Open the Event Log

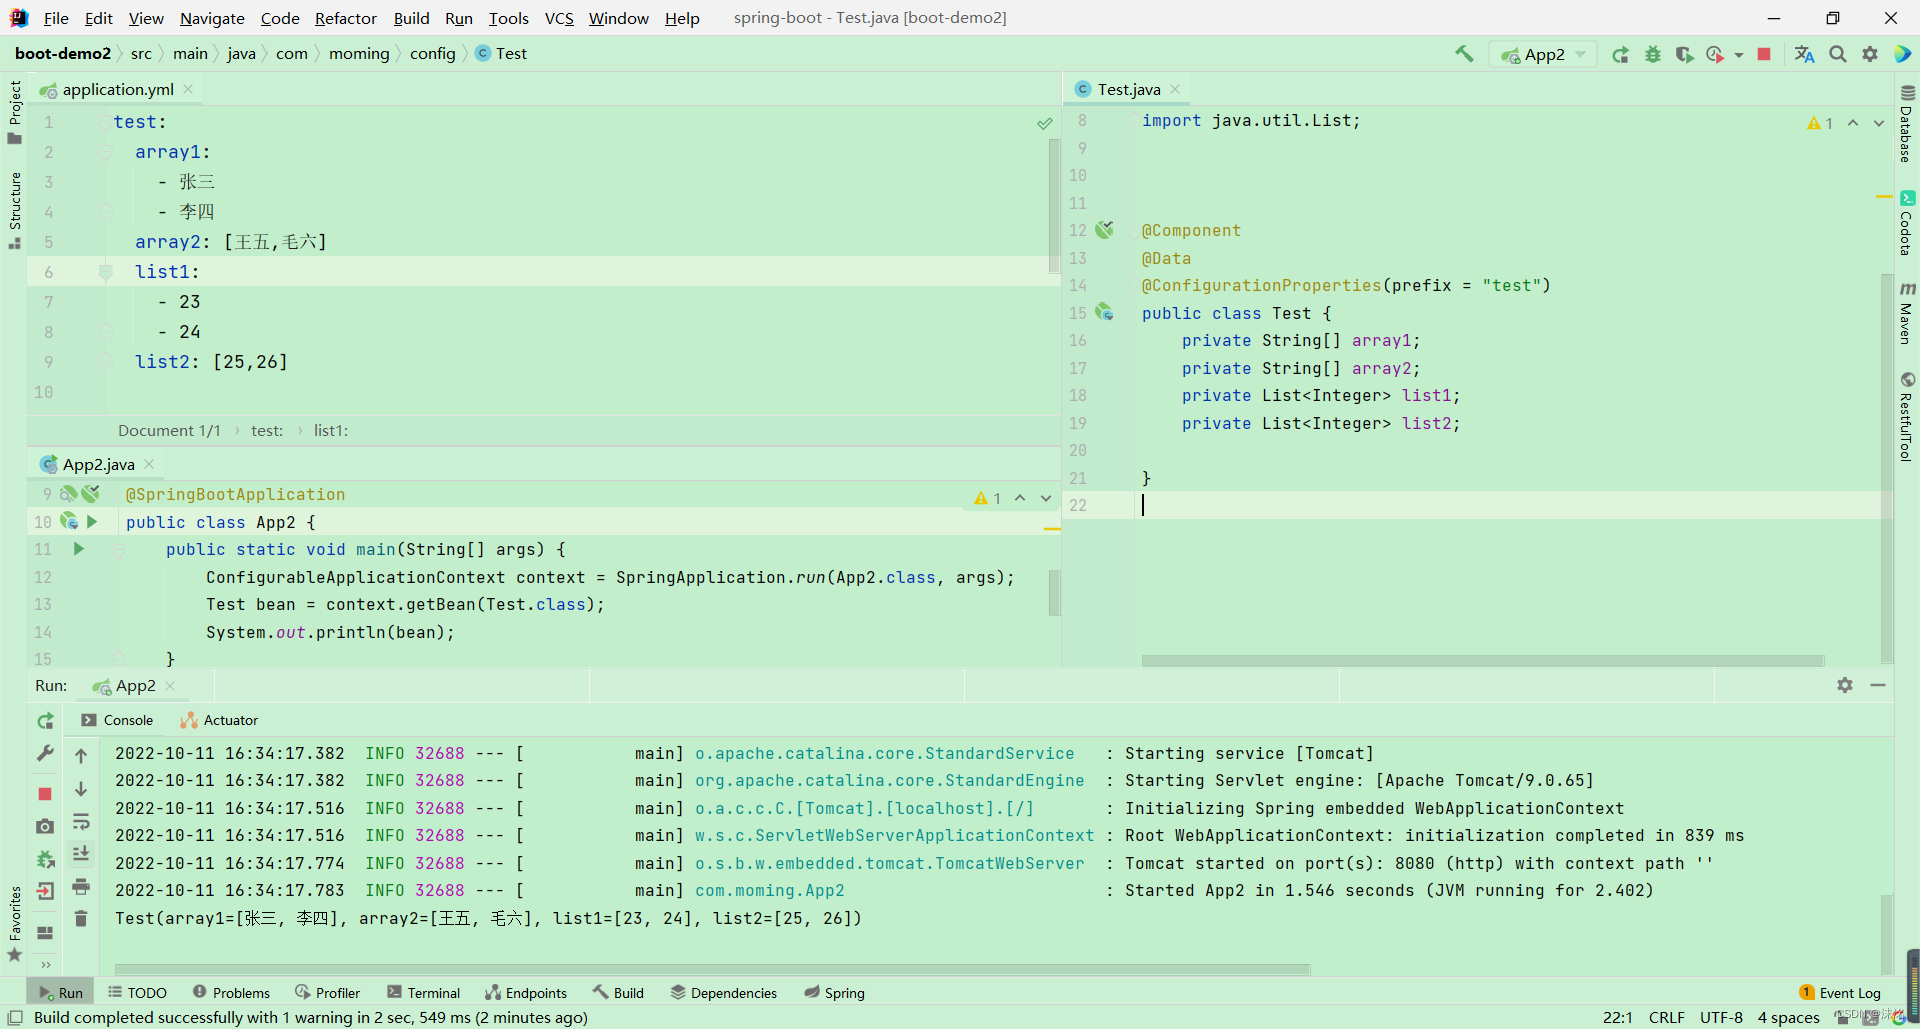pyautogui.click(x=1845, y=992)
